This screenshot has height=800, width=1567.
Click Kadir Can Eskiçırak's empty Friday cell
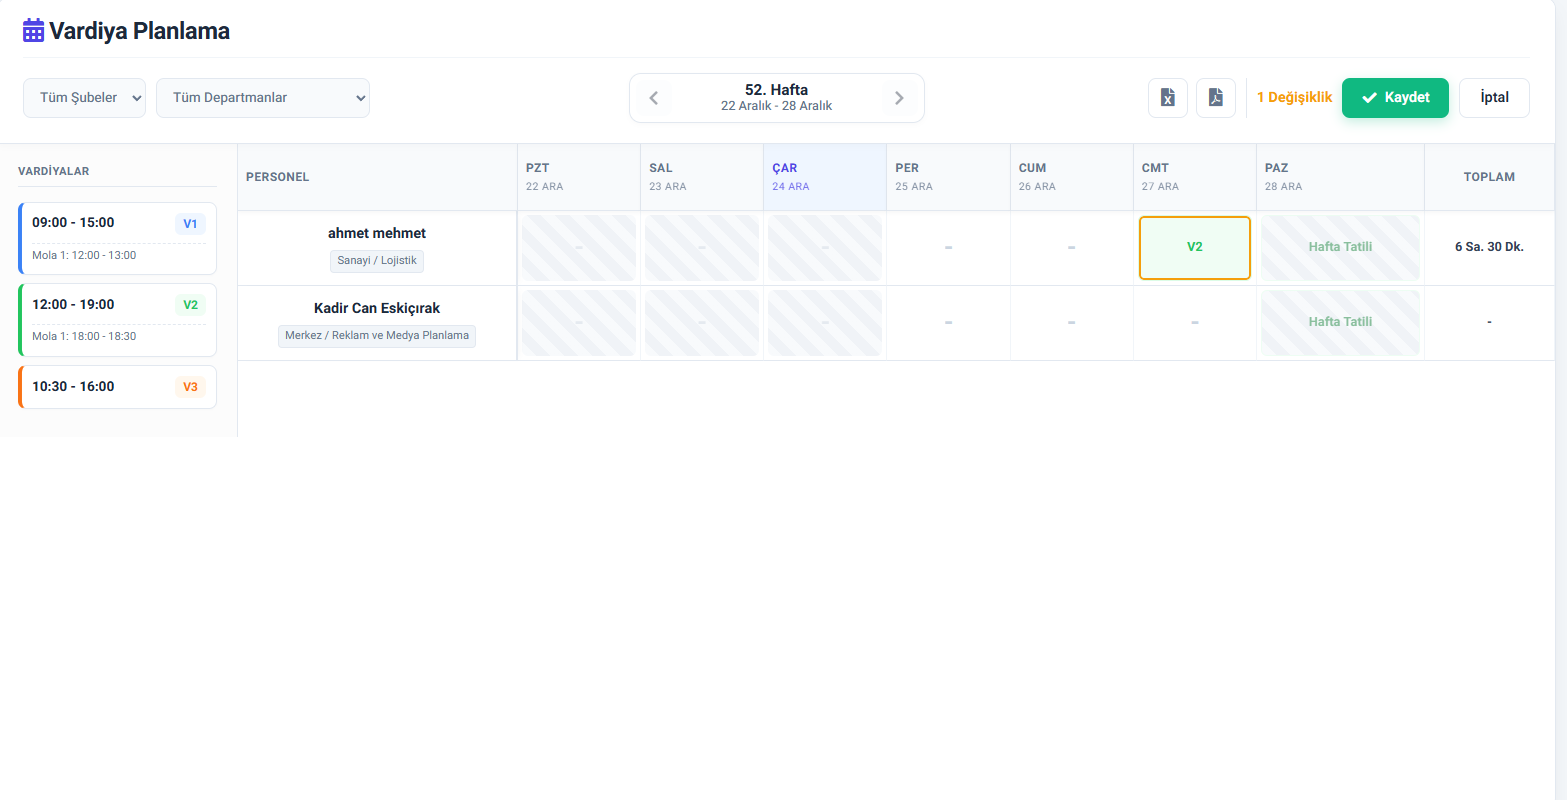tap(1071, 323)
